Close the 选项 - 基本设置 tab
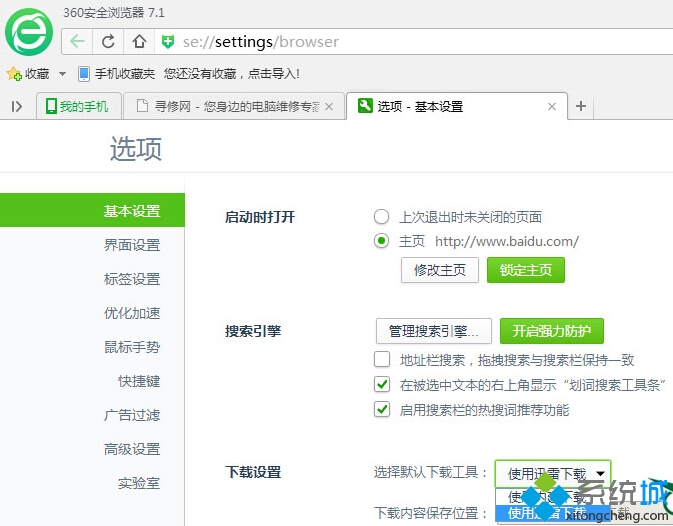673x526 pixels. (551, 107)
